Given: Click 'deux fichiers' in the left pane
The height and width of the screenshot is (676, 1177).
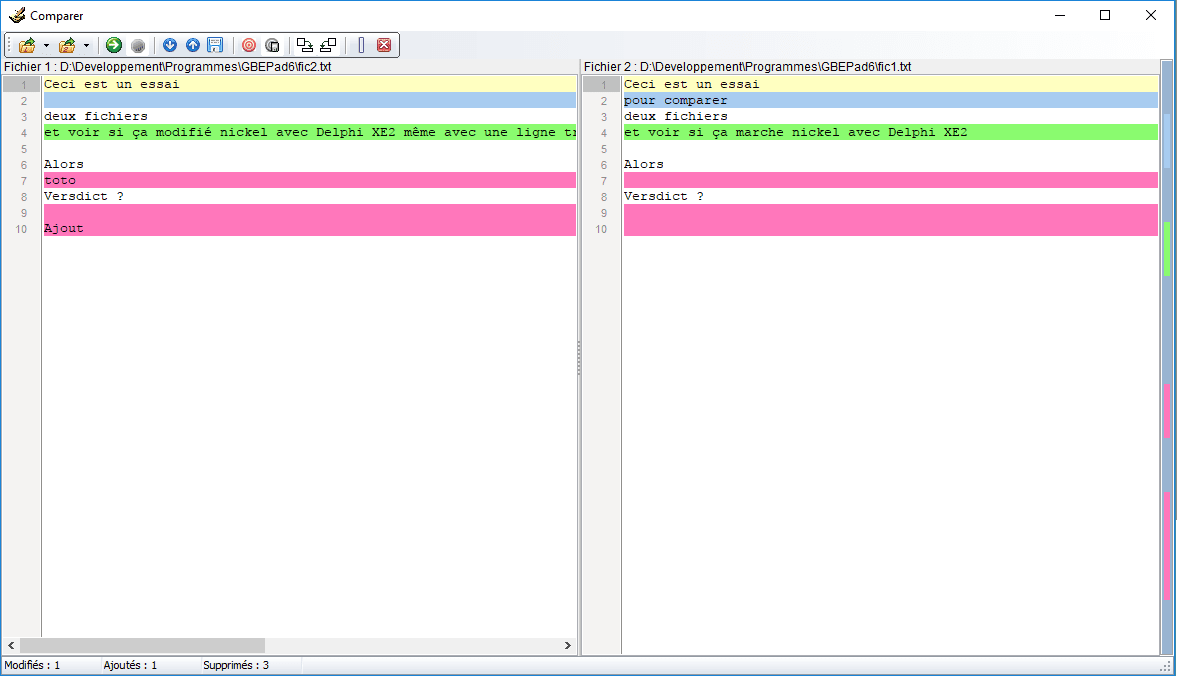Looking at the screenshot, I should point(95,116).
